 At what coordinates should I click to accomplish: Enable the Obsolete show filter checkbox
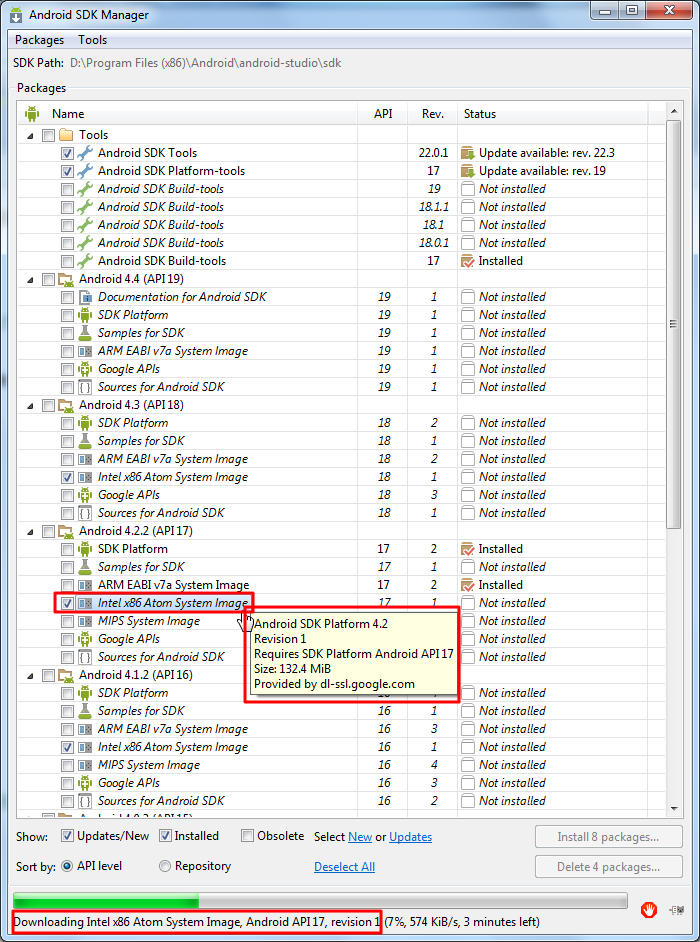(247, 836)
